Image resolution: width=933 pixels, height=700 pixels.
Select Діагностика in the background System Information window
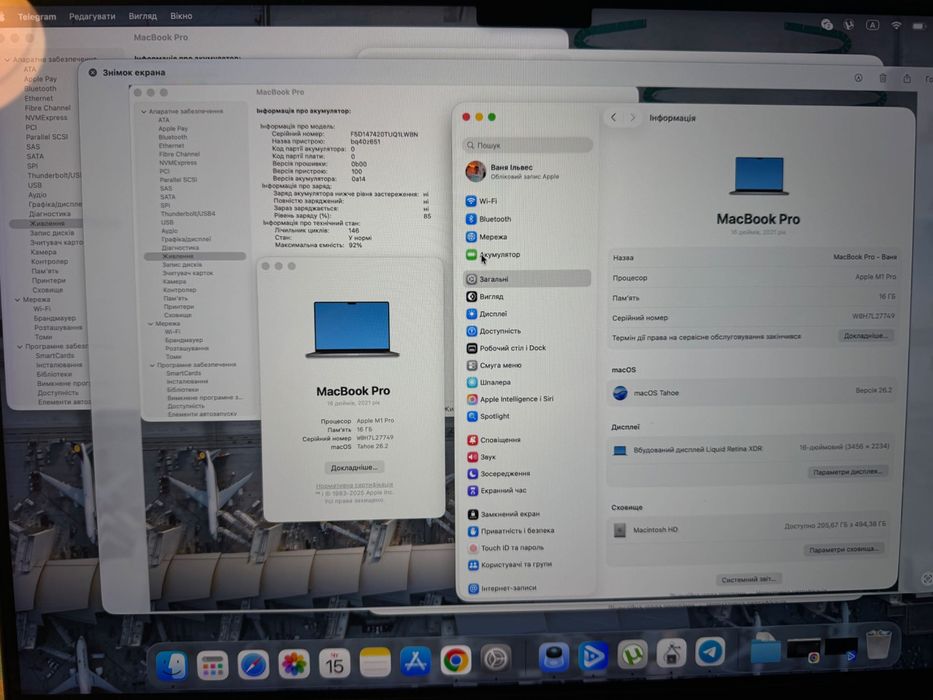tap(49, 214)
